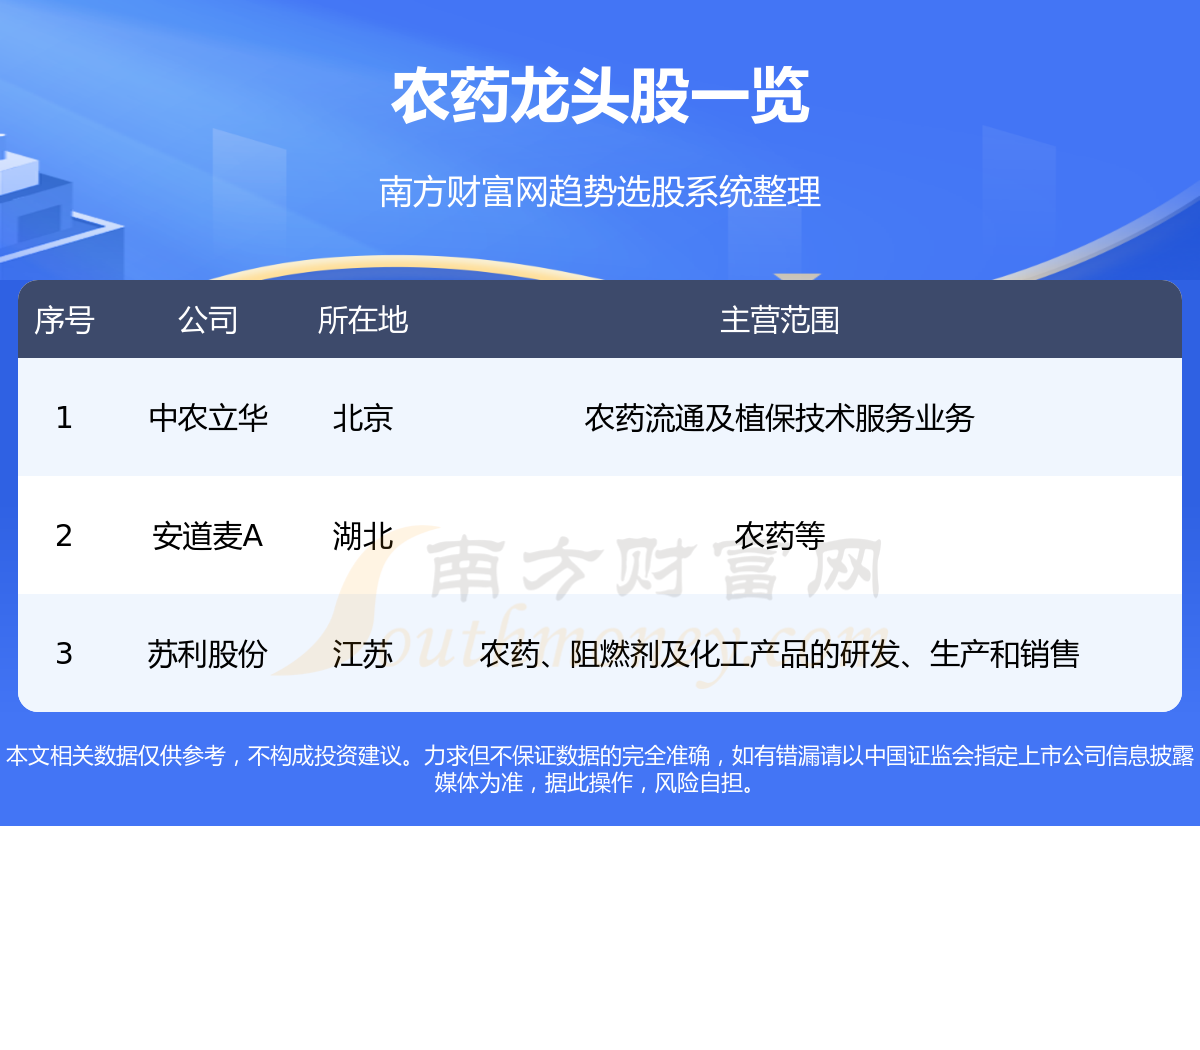Click row number 1 cell
The height and width of the screenshot is (1050, 1200).
64,418
